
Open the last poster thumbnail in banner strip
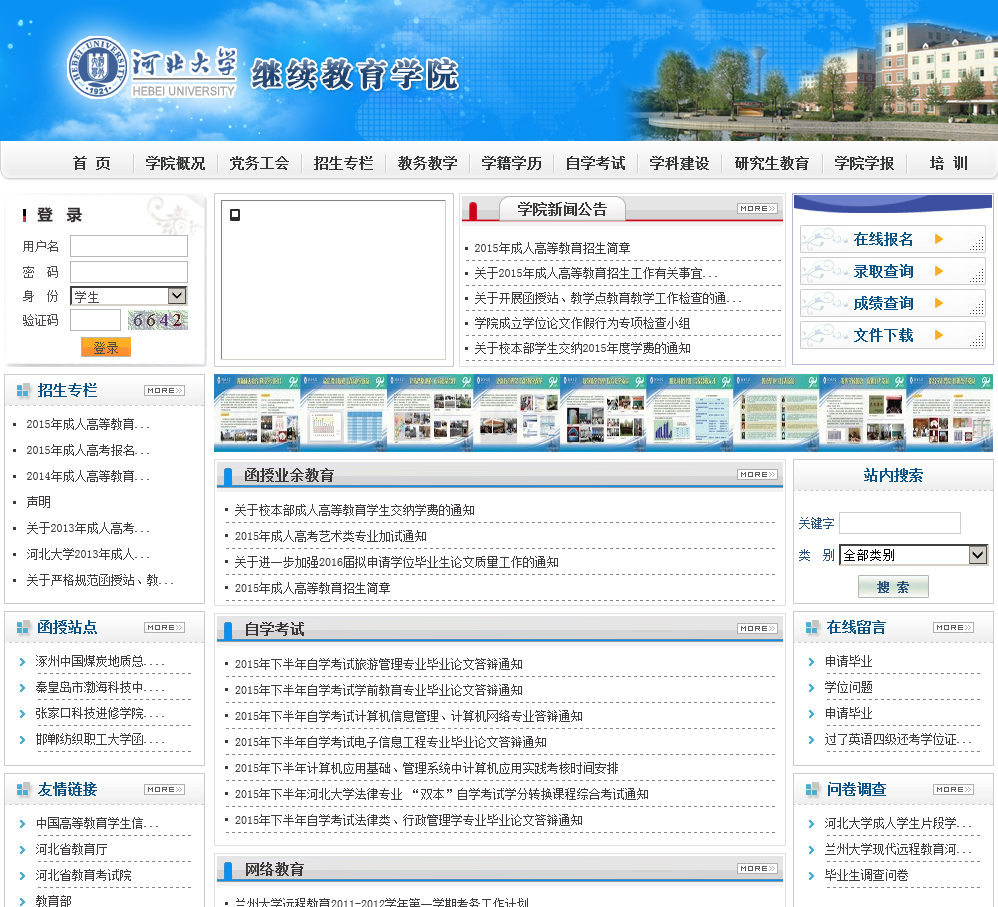point(949,413)
